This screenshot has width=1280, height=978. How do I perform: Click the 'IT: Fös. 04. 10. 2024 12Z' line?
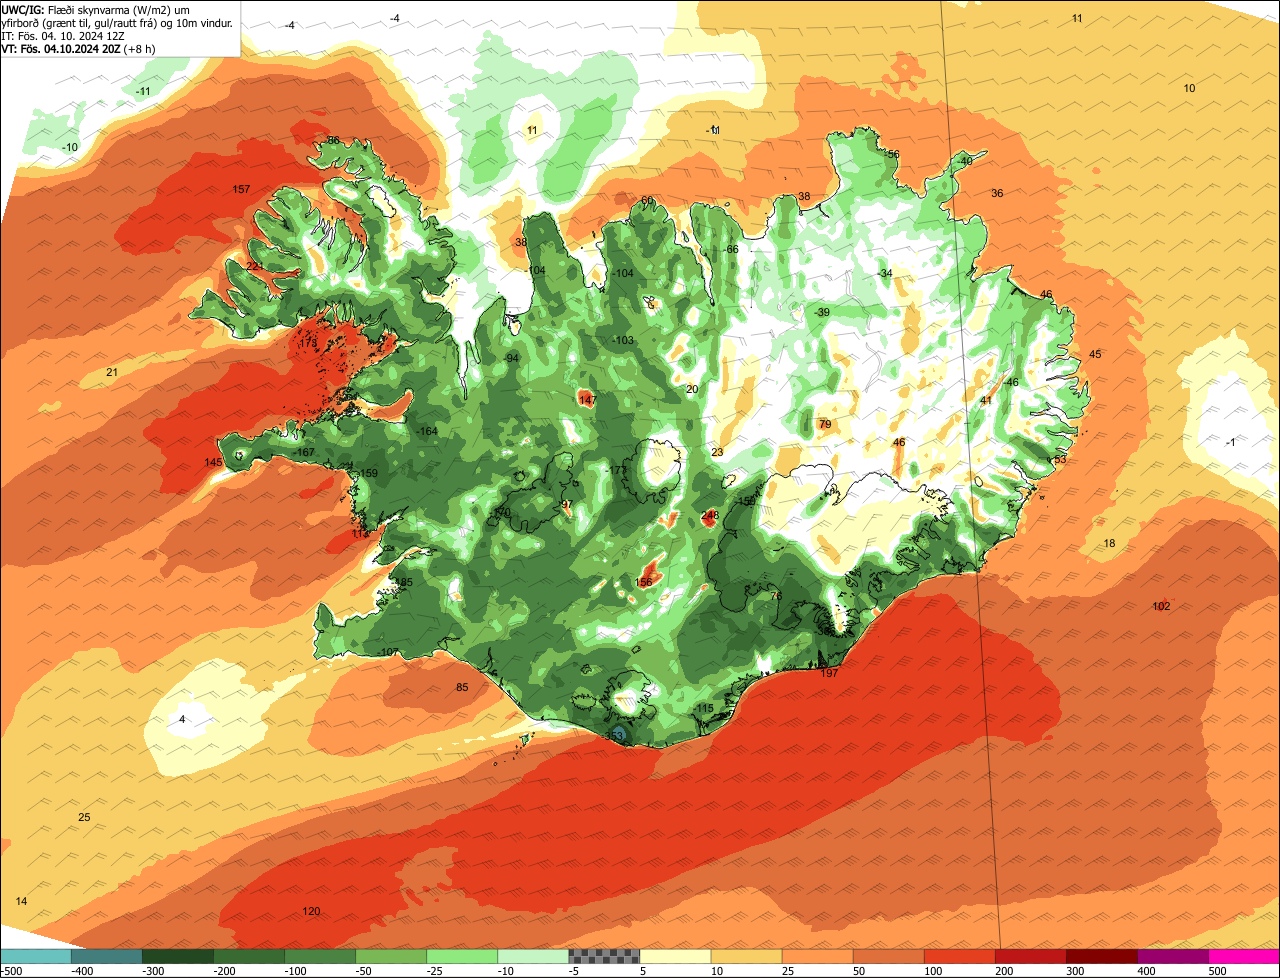[62, 35]
